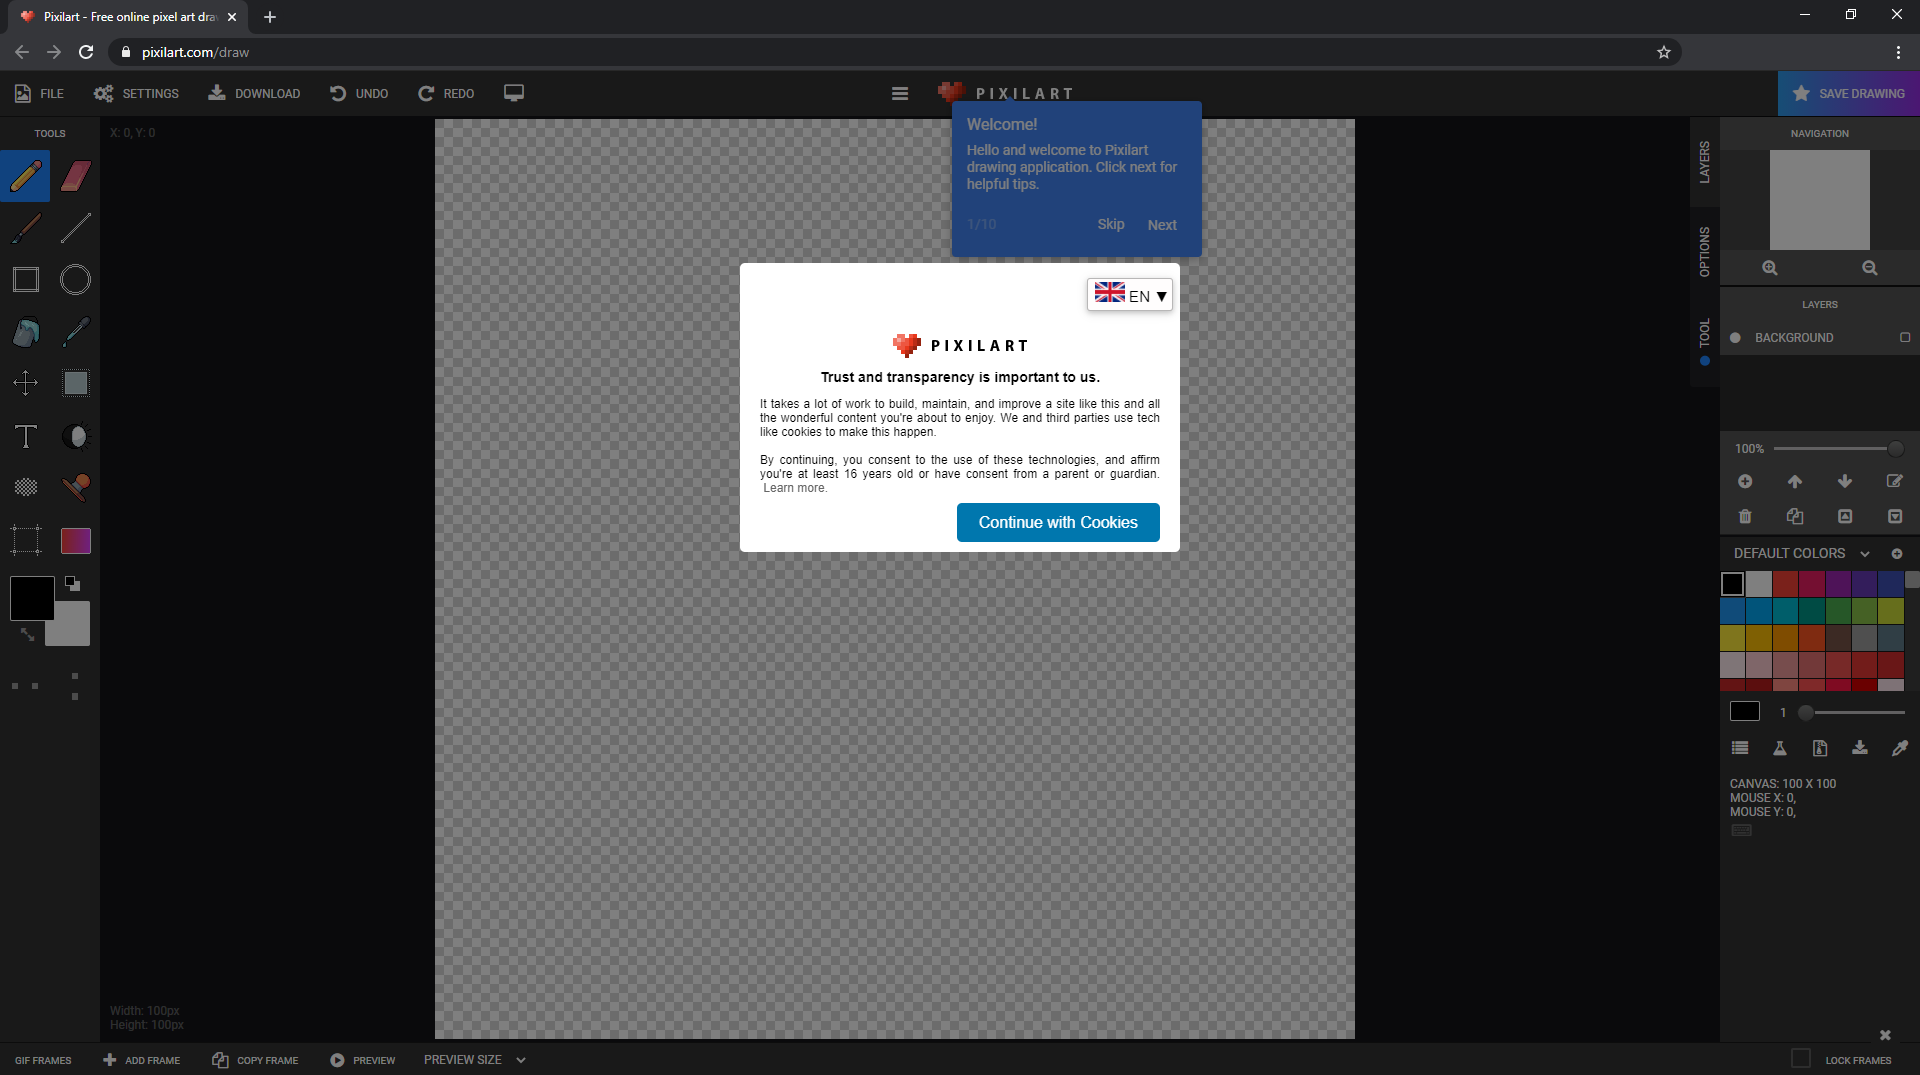
Task: Edit layer with pencil-square icon
Action: tap(1895, 481)
